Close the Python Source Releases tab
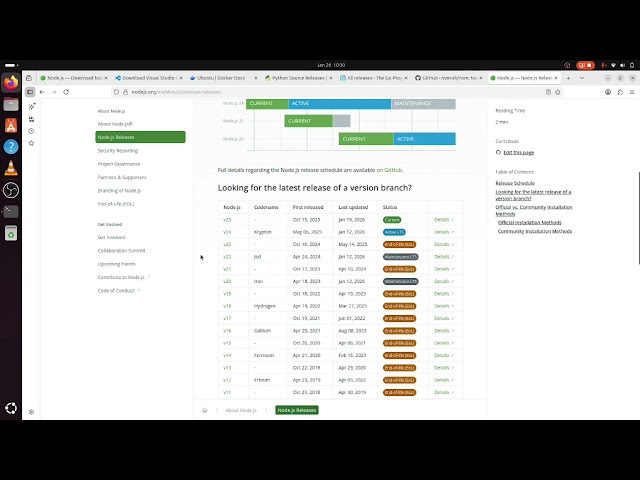This screenshot has height=480, width=640. 331,78
